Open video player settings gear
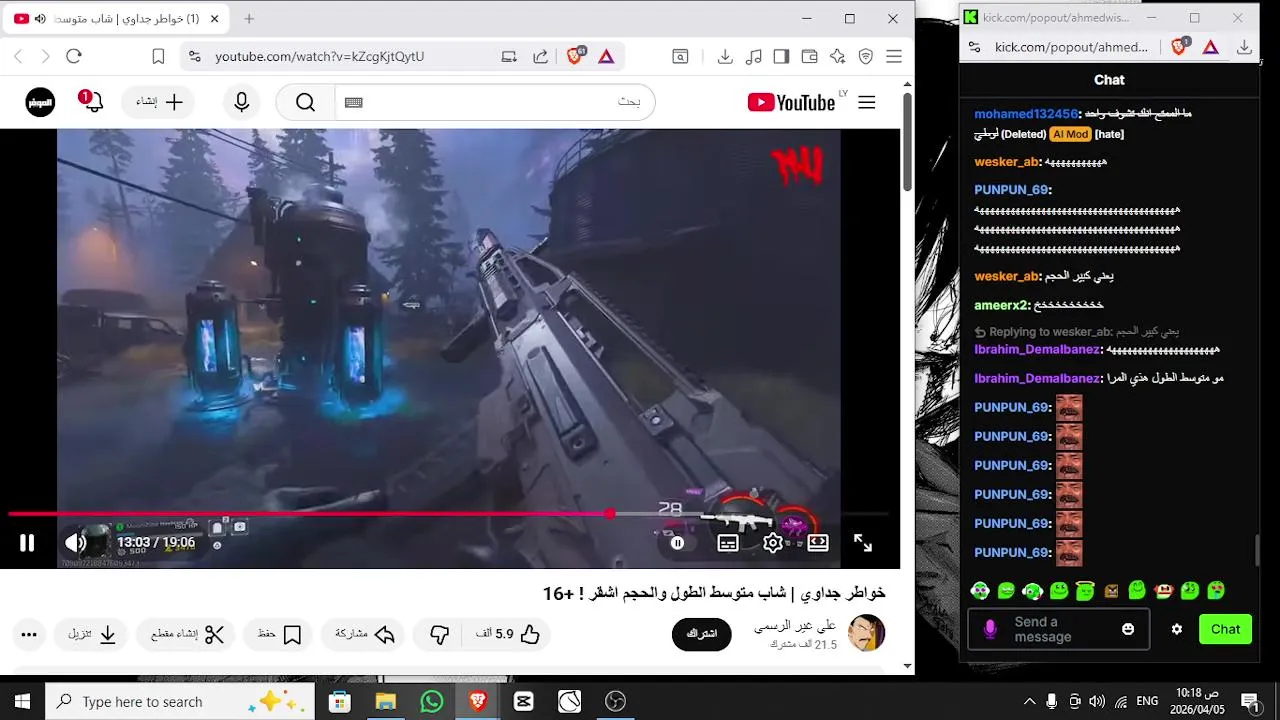This screenshot has width=1280, height=720. coord(773,543)
